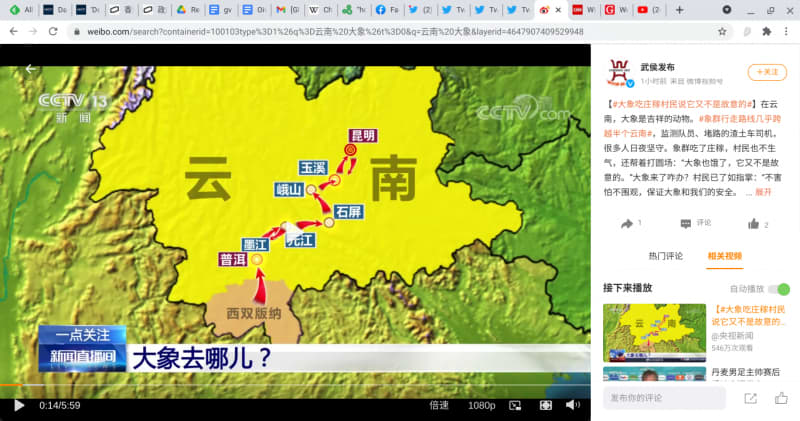The width and height of the screenshot is (800, 421).
Task: Open the 武侯发布 profile avatar
Action: click(x=619, y=72)
